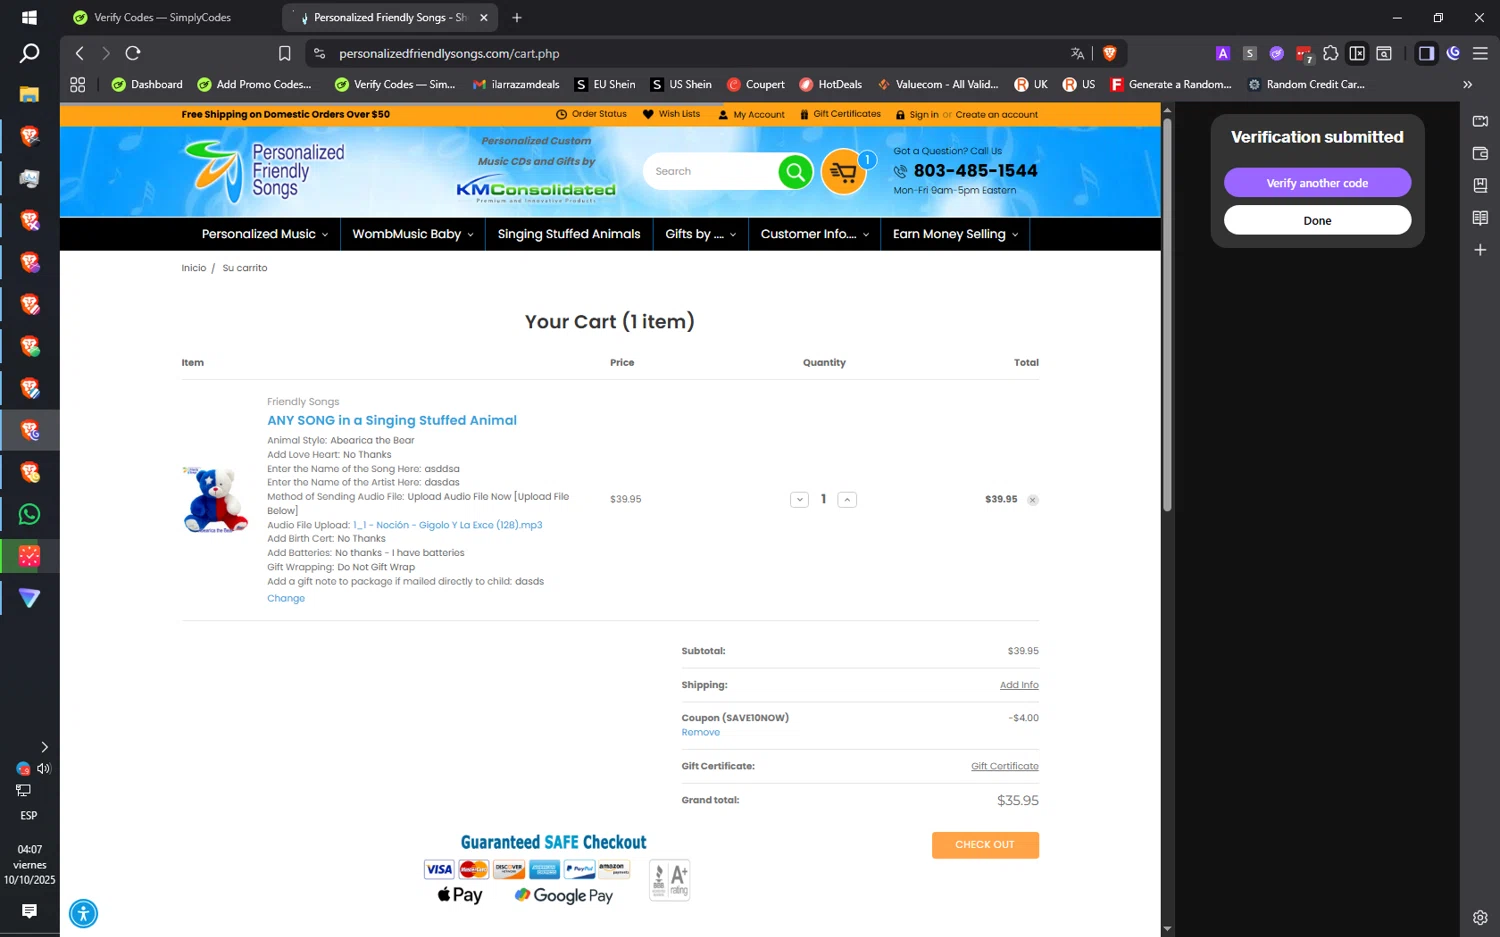Open WhatsApp from the taskbar
The image size is (1500, 937).
click(x=30, y=514)
